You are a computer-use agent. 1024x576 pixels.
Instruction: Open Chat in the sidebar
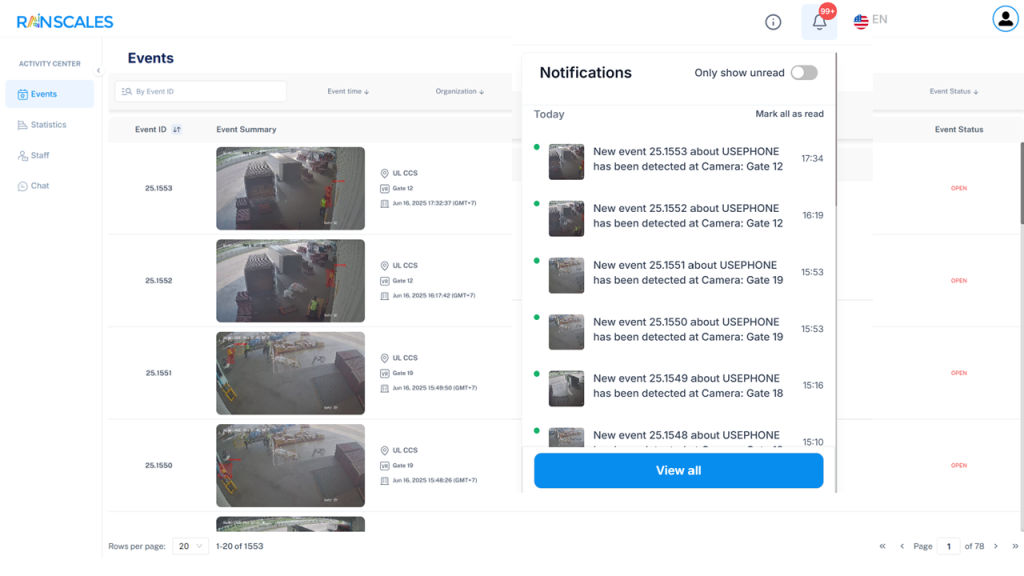click(39, 186)
